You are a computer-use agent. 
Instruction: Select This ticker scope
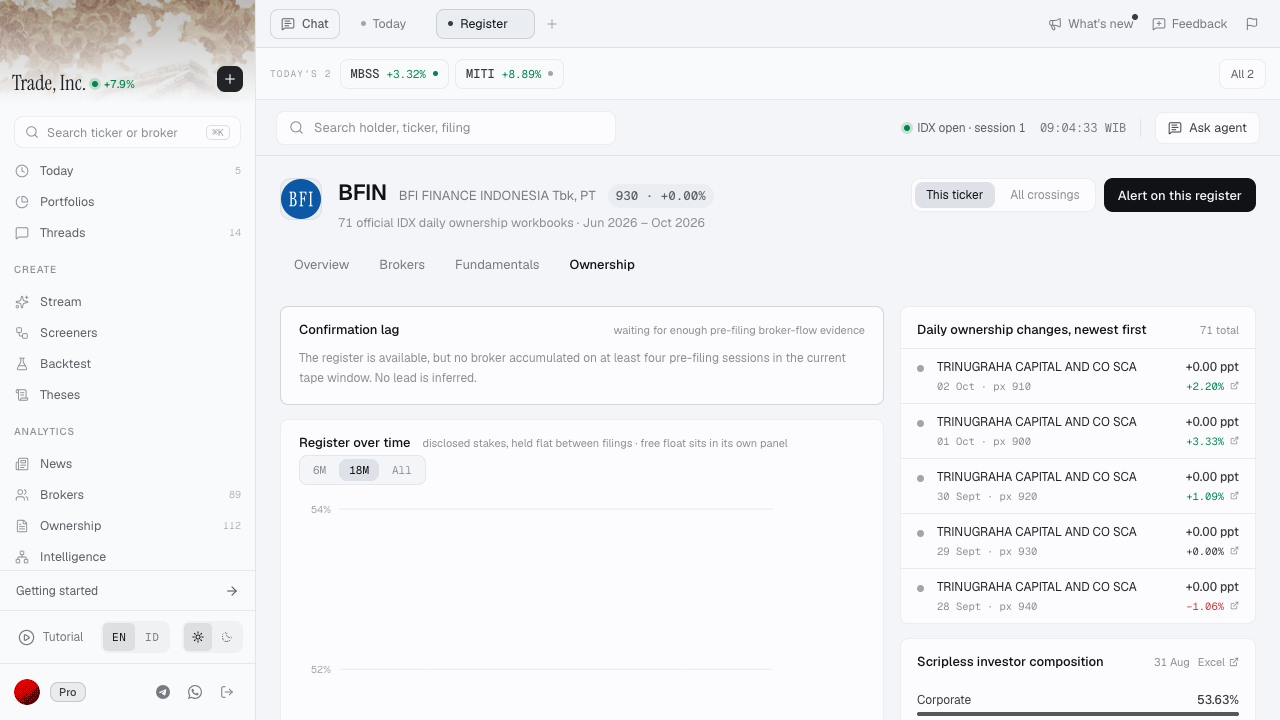click(954, 195)
